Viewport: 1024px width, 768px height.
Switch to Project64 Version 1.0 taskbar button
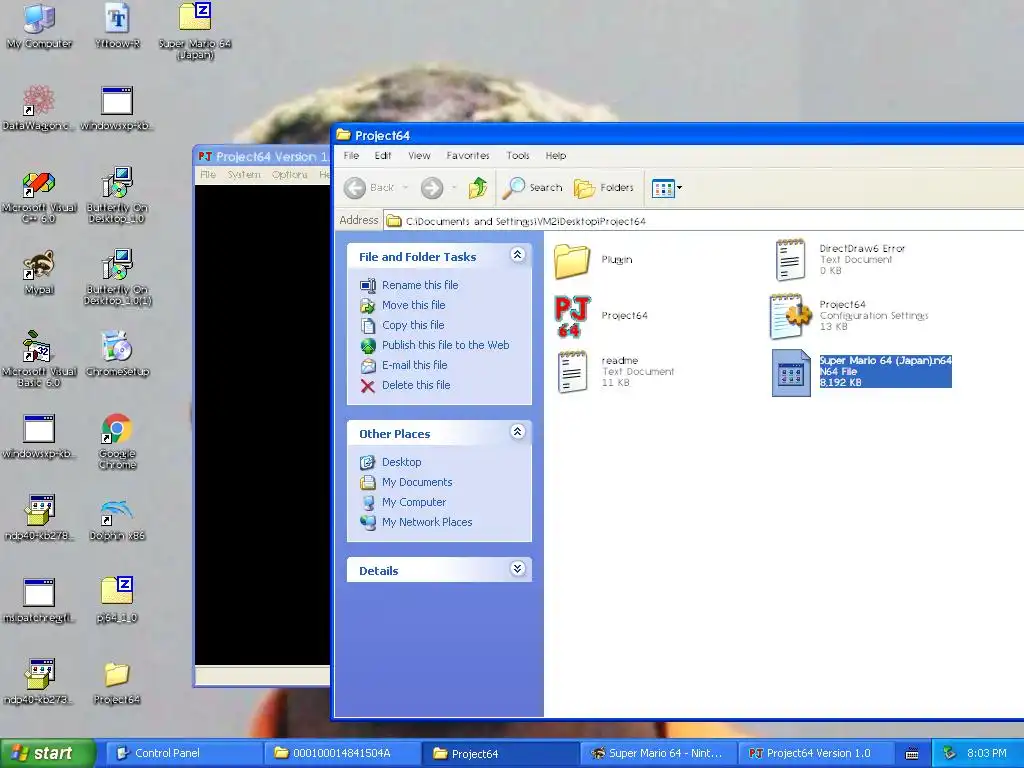click(816, 753)
